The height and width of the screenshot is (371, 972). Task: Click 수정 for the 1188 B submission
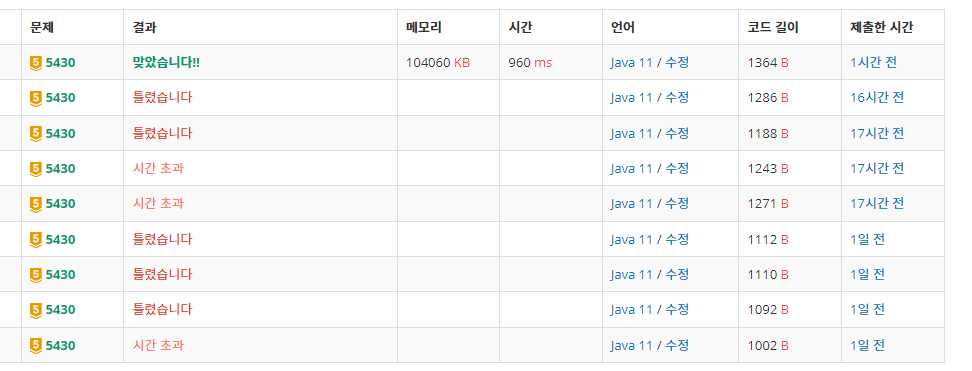(x=677, y=133)
